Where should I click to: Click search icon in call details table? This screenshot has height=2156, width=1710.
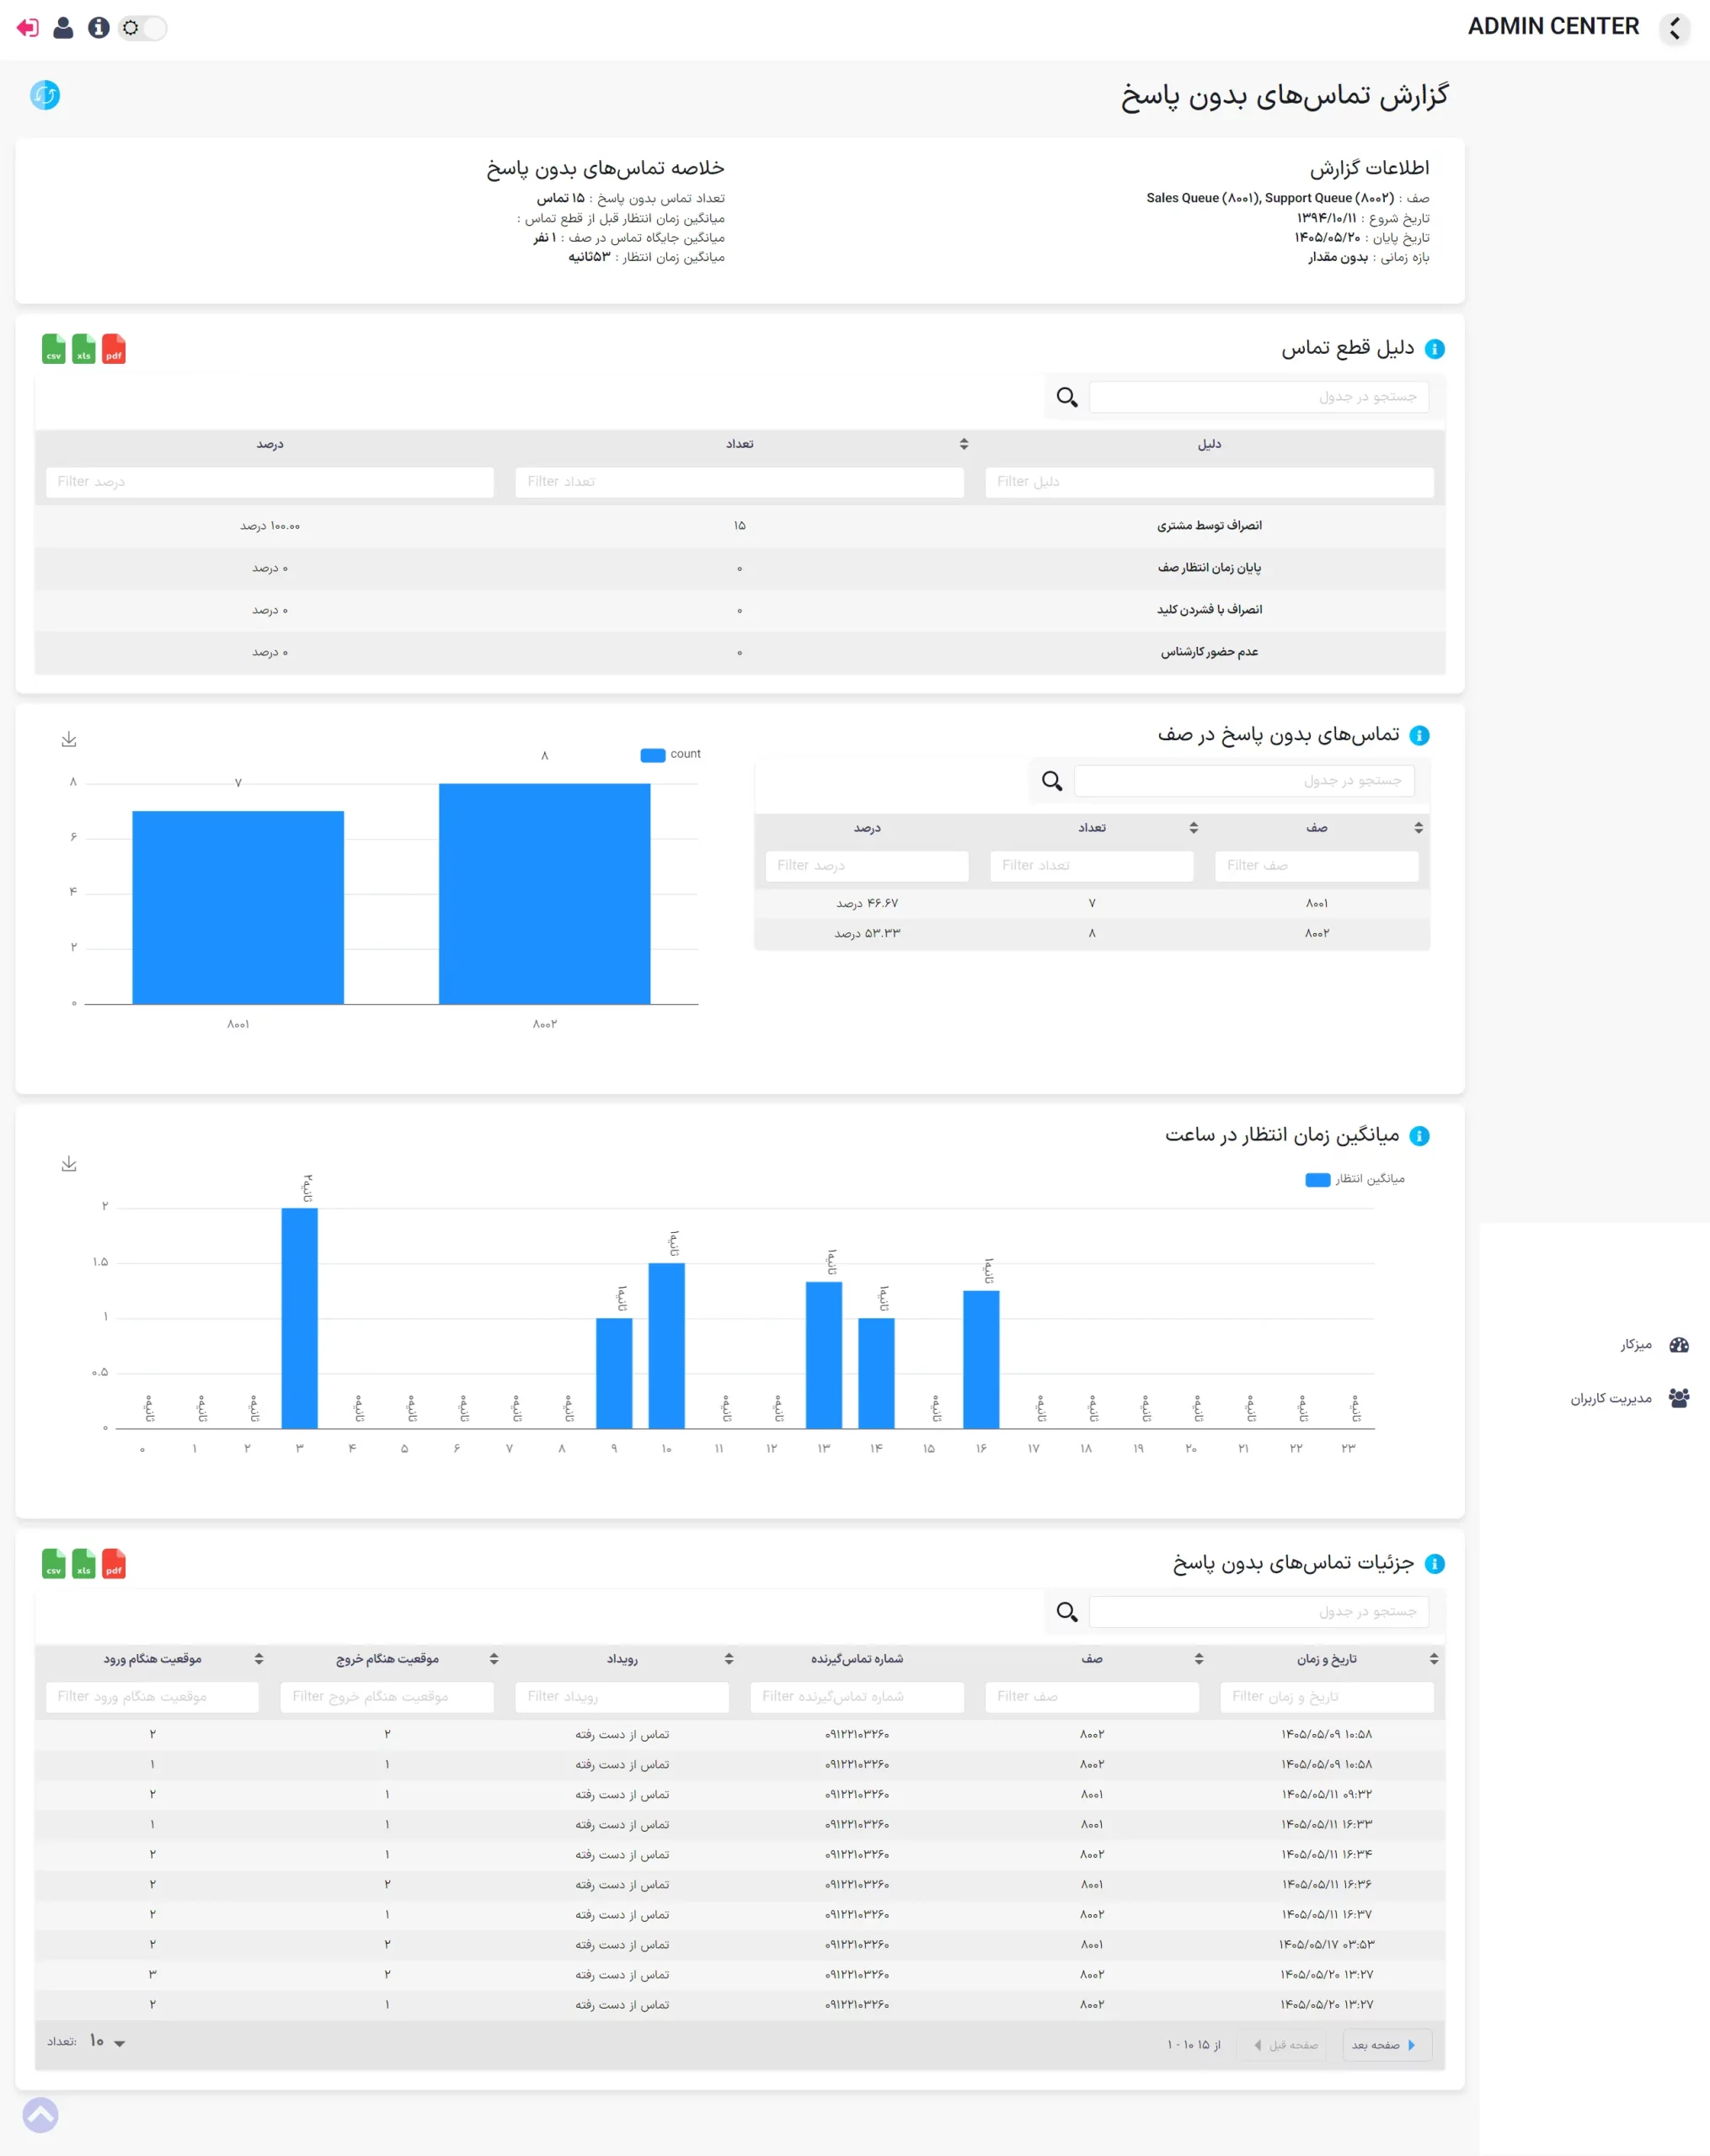(1067, 1612)
